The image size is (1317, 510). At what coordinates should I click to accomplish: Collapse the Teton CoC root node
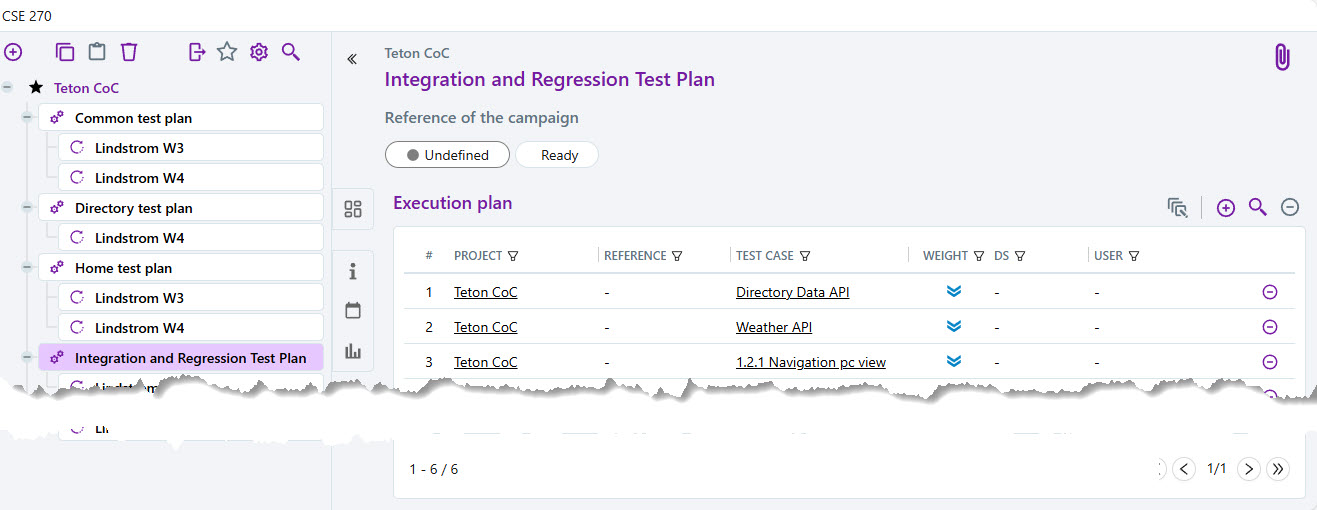point(8,88)
